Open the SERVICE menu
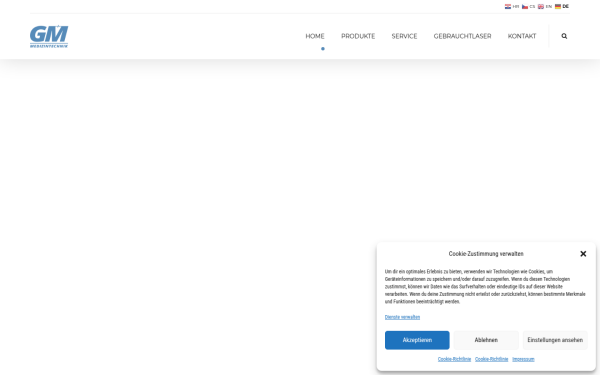The width and height of the screenshot is (600, 375). [404, 36]
